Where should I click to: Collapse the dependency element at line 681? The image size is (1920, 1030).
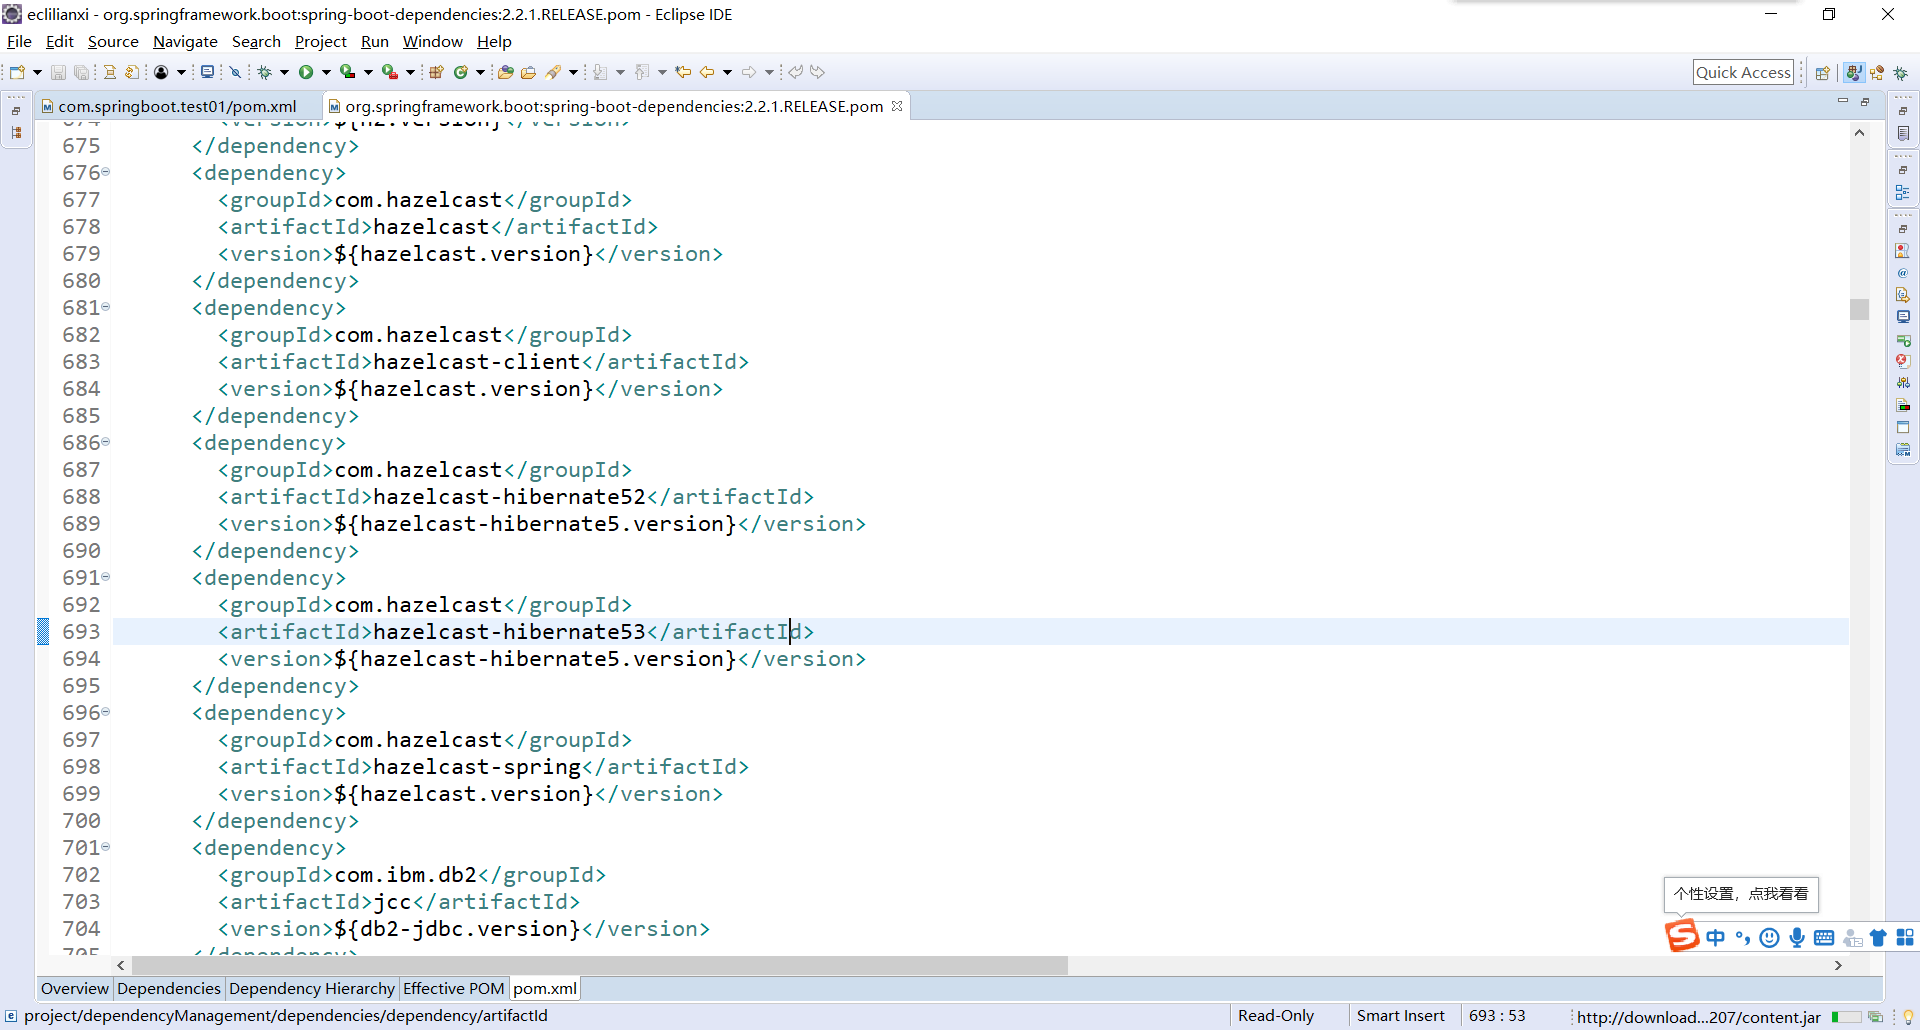tap(106, 307)
